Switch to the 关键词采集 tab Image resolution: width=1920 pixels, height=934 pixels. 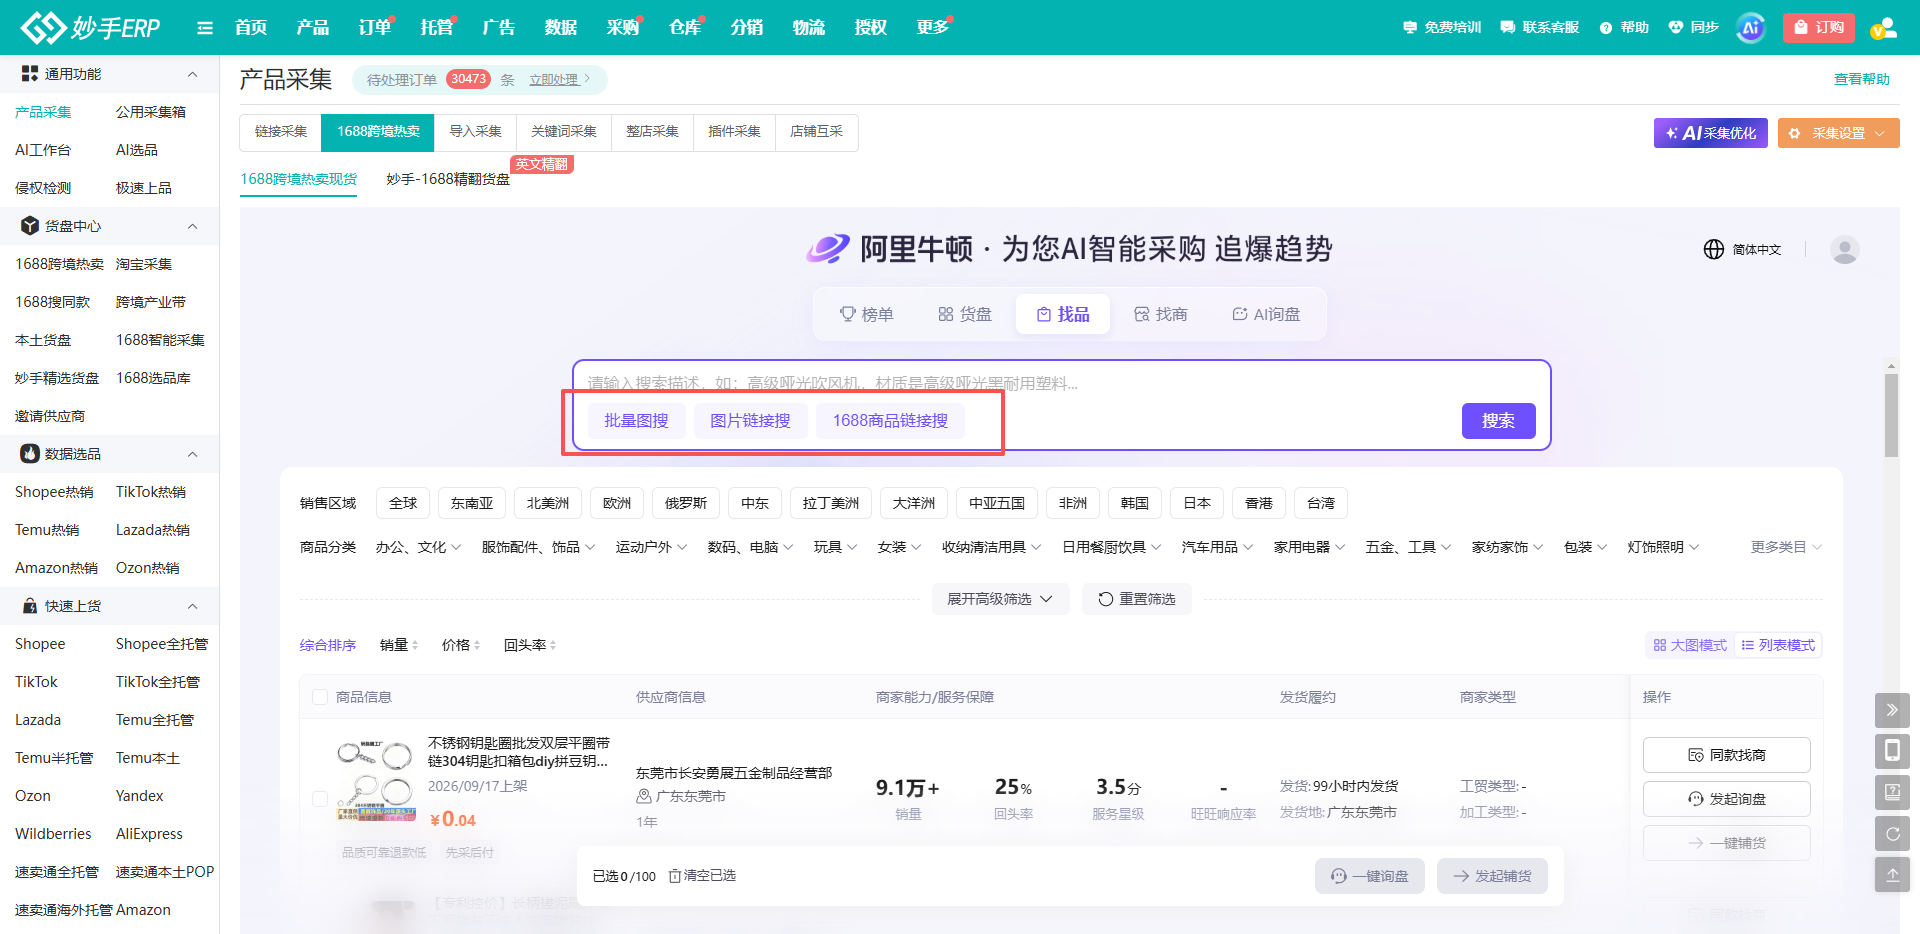tap(564, 132)
